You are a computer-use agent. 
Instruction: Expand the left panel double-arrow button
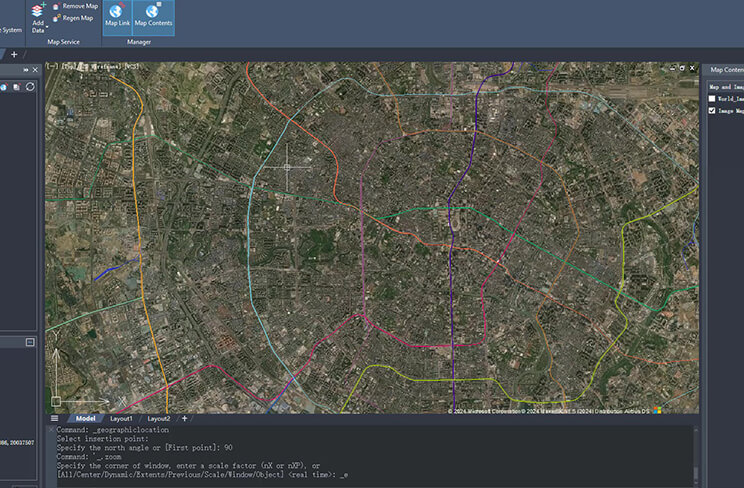[24, 69]
